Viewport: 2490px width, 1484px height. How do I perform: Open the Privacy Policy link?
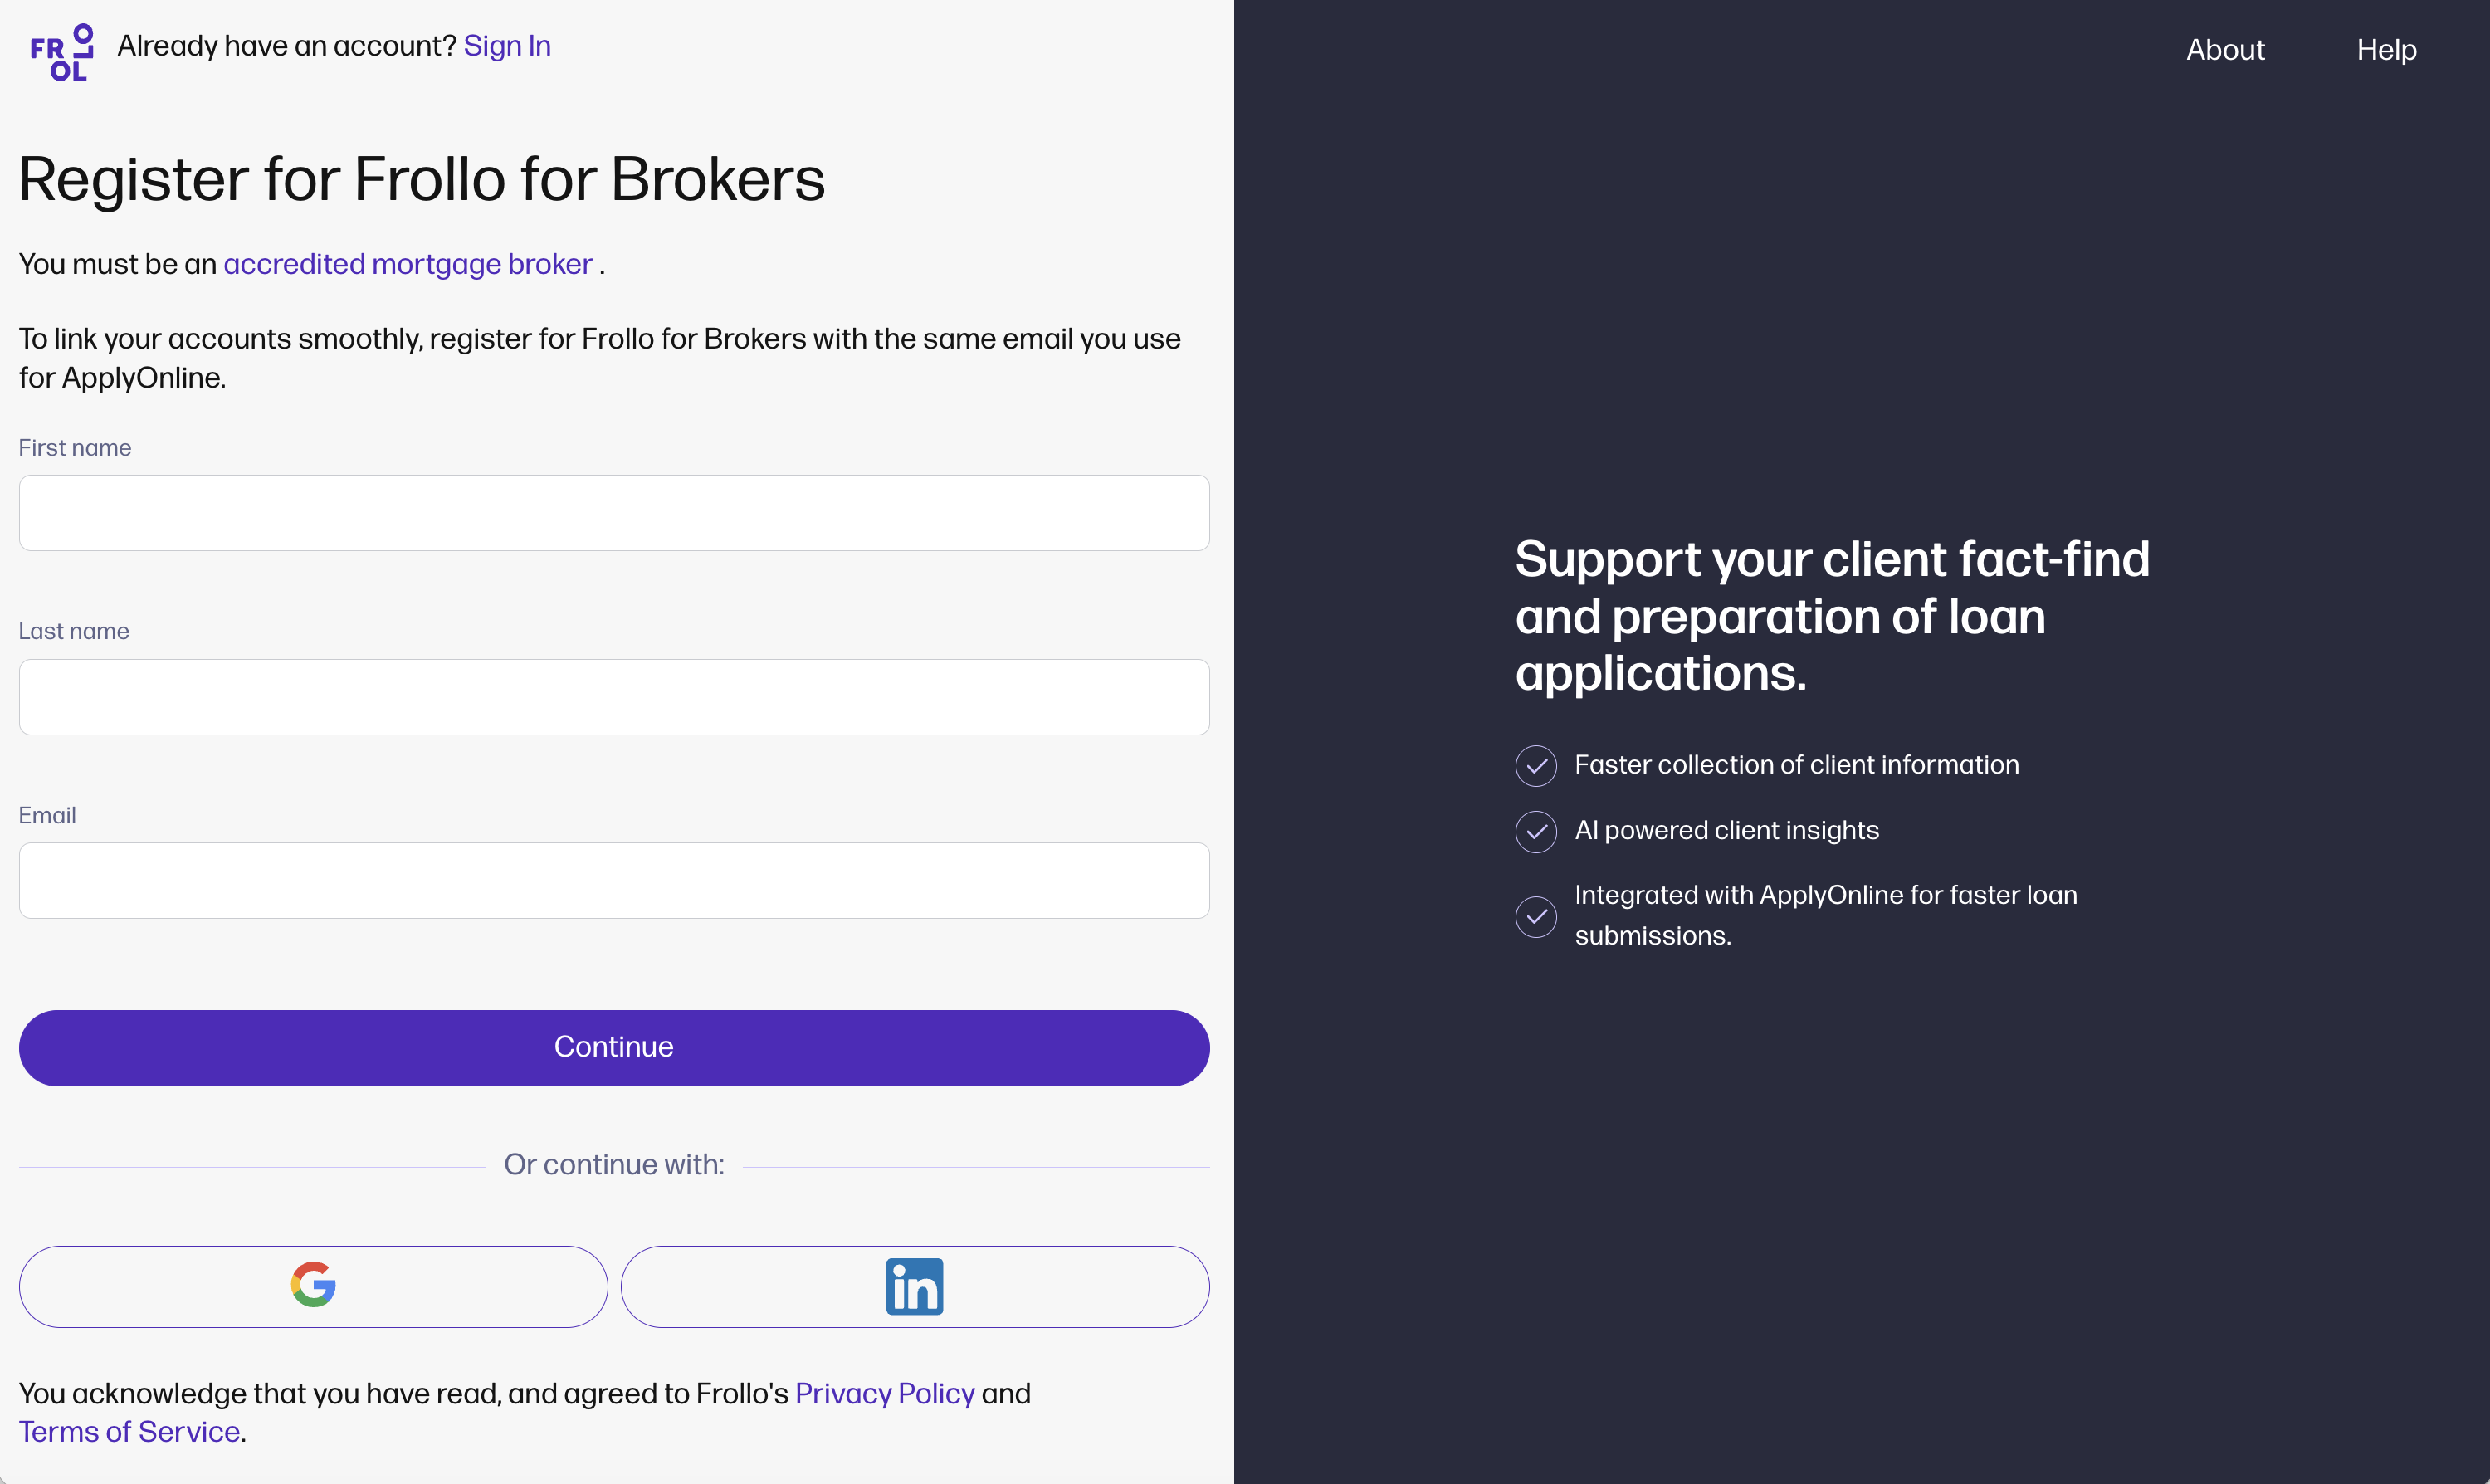click(884, 1393)
